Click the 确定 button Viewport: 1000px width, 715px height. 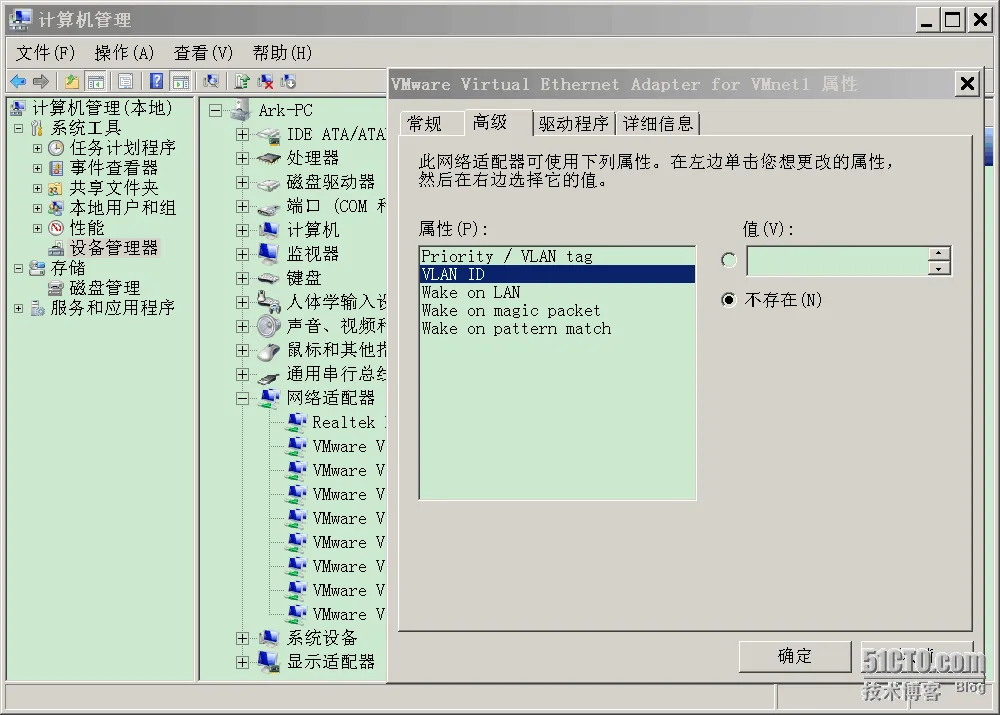(x=795, y=656)
